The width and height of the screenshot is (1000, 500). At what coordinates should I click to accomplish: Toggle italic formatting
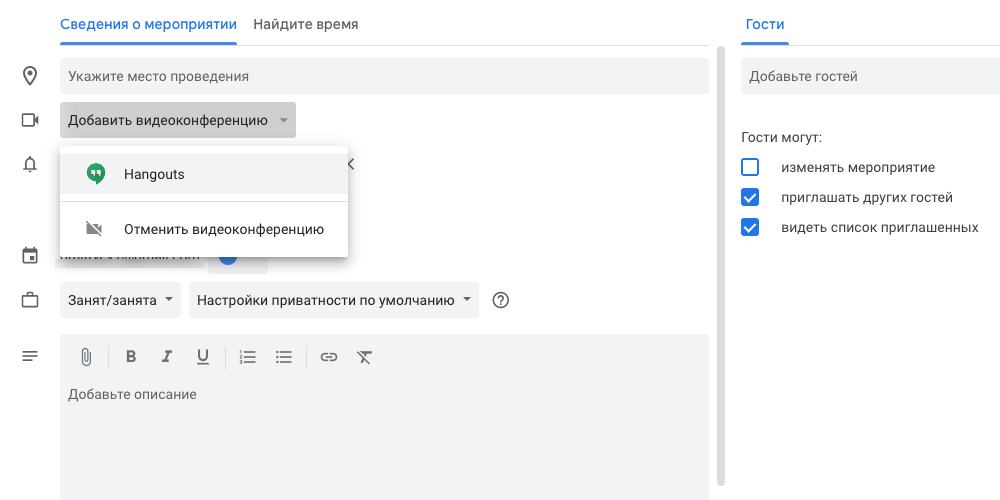click(x=167, y=357)
